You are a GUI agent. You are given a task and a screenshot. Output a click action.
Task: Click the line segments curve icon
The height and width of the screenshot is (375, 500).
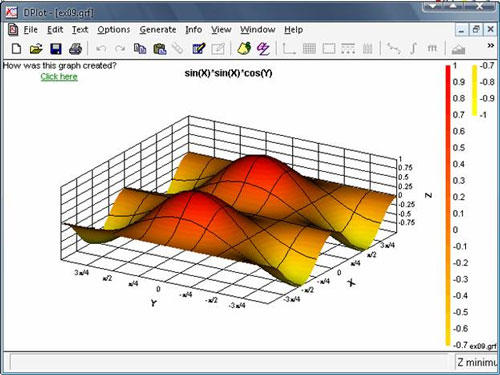[x=393, y=49]
